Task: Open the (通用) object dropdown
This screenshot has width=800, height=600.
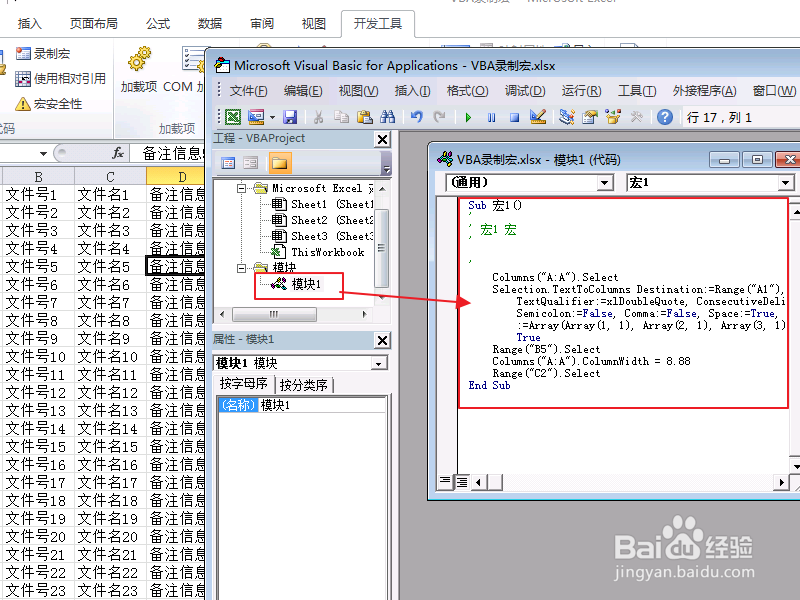Action: 605,183
